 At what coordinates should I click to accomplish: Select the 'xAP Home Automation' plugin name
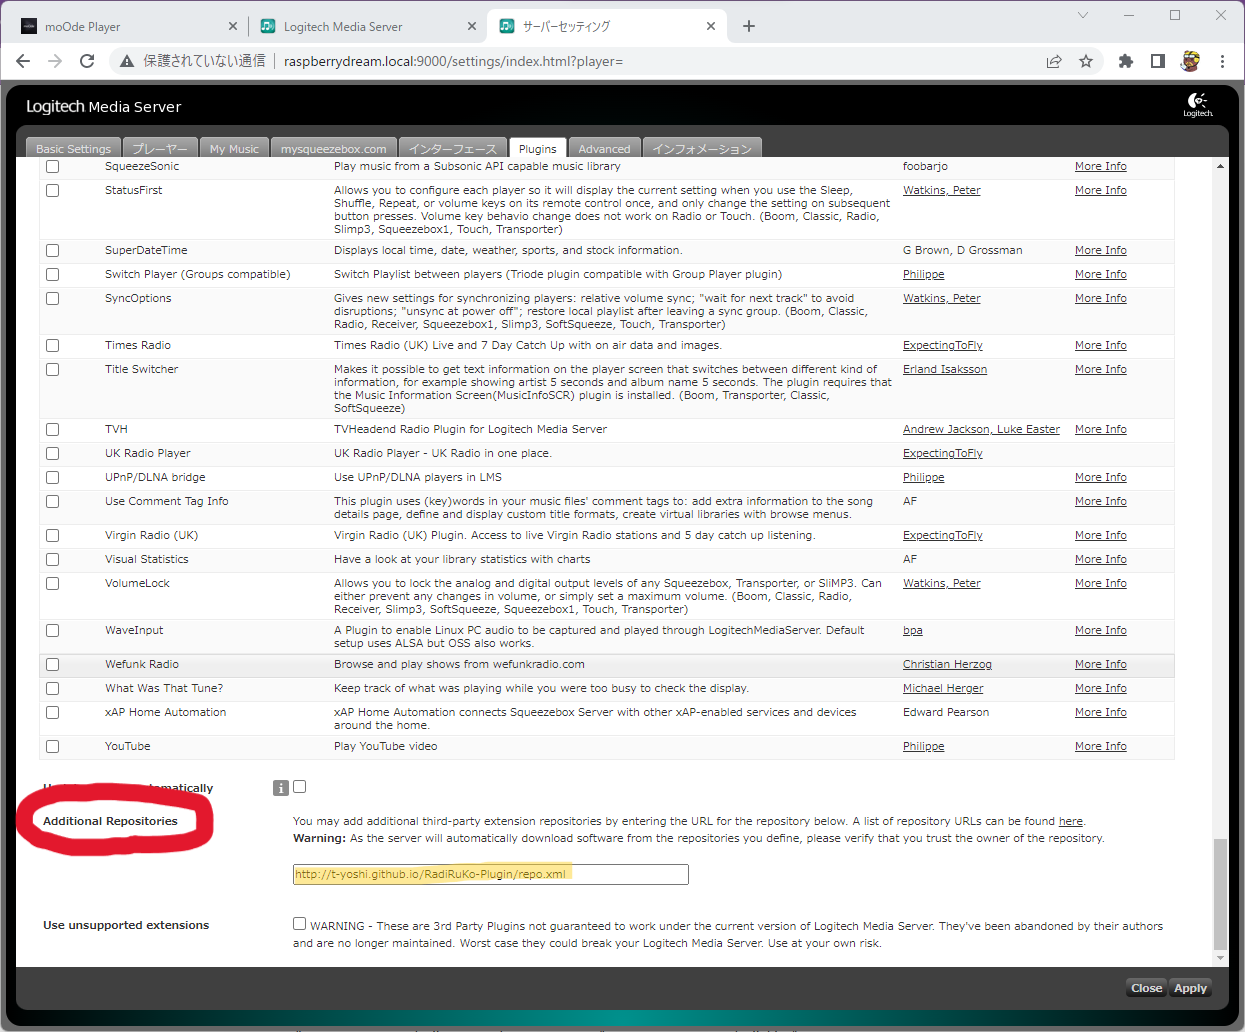coord(165,712)
